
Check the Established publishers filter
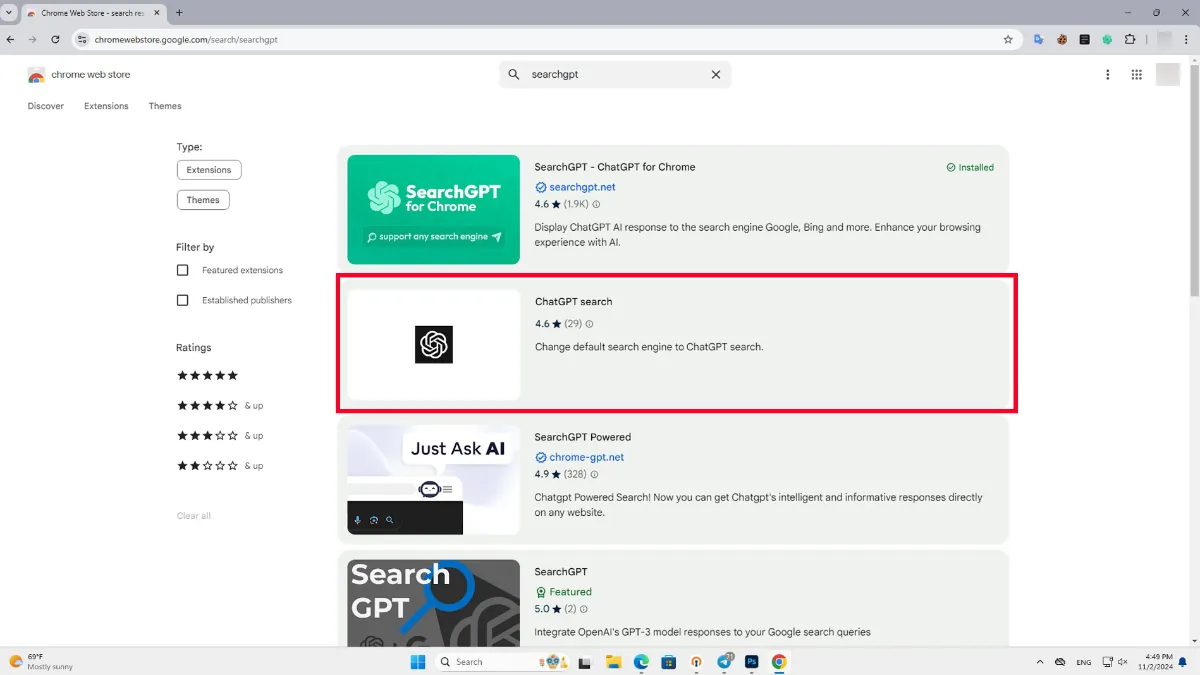click(x=183, y=300)
